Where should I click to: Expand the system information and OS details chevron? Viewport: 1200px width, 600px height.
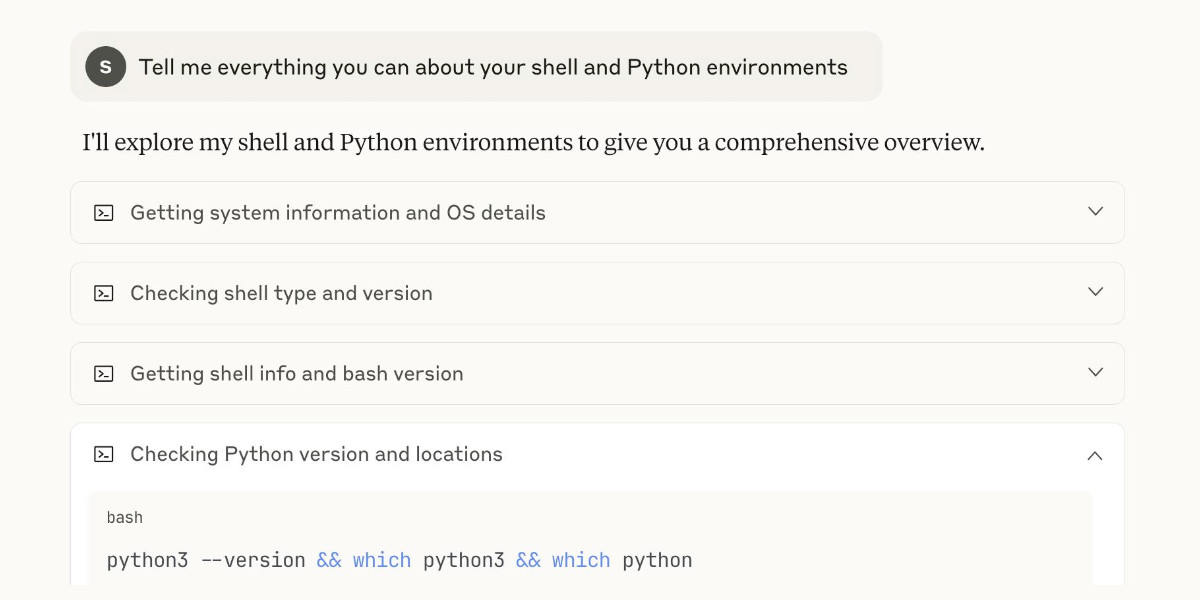coord(1095,212)
